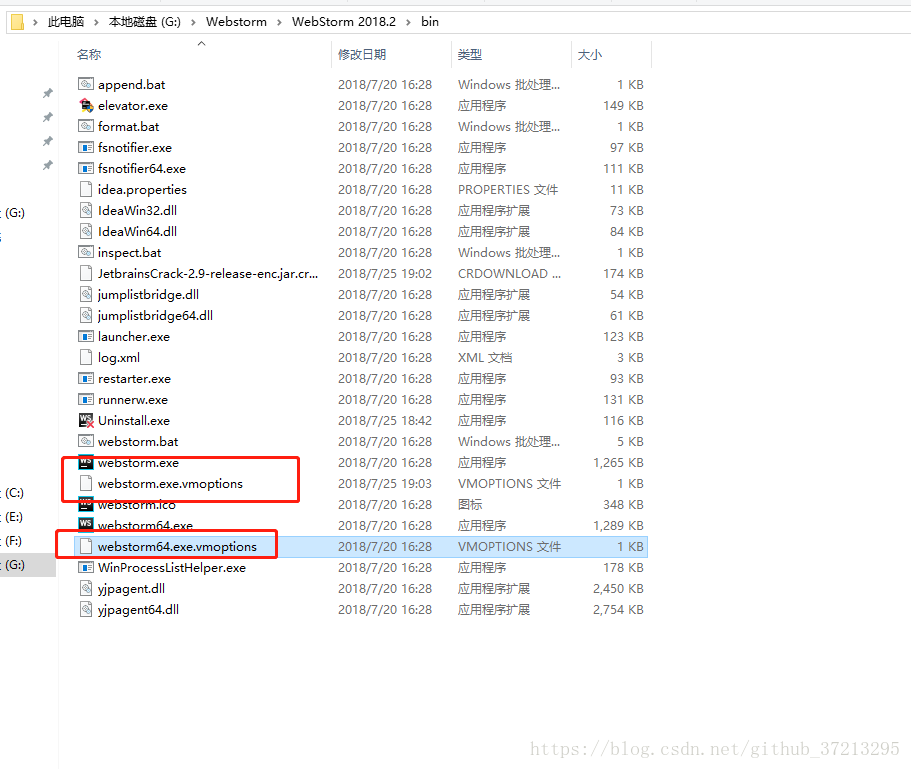Select the webstorm64.exe.vmoptions file name
The image size is (911, 769).
(x=177, y=547)
